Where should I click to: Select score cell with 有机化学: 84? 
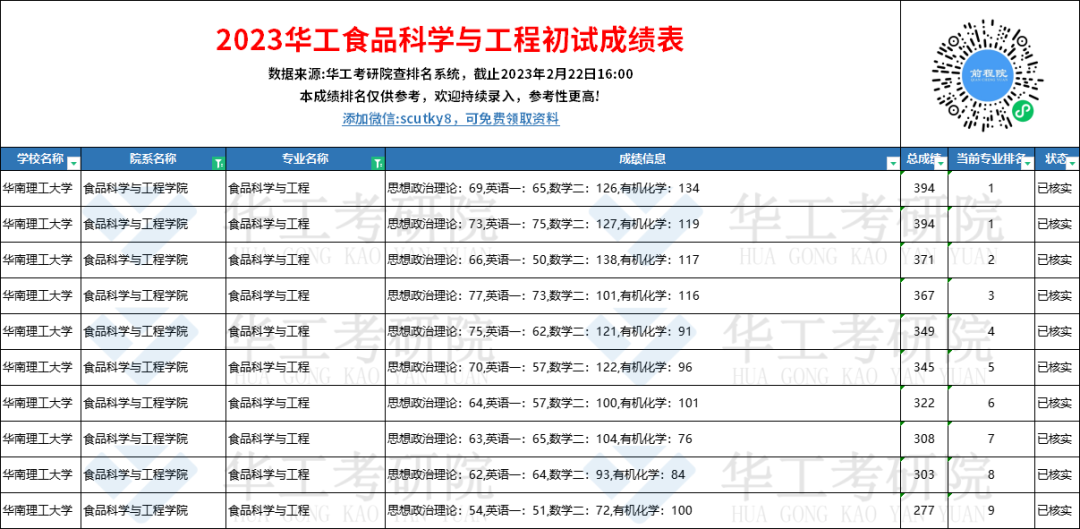(643, 475)
